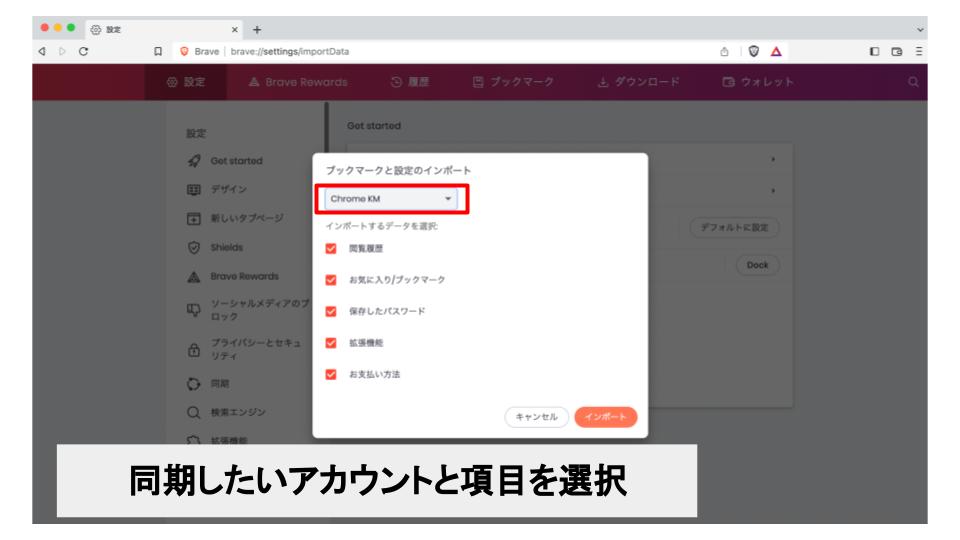Screen dimensions: 960x540
Task: Click the macOS green maximize button
Action: pos(71,28)
